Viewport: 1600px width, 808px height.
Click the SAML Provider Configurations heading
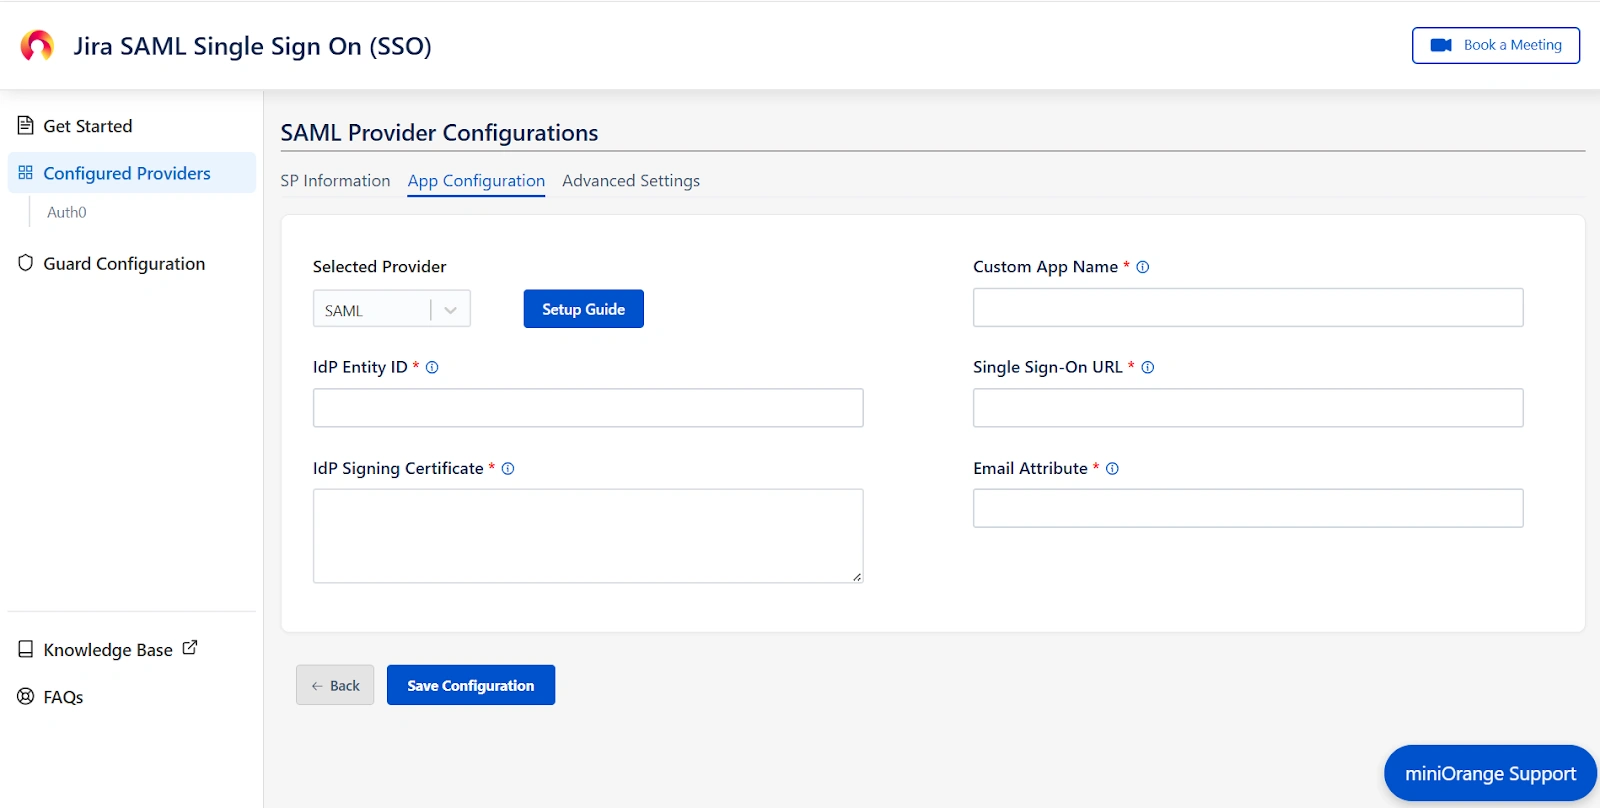pos(439,133)
